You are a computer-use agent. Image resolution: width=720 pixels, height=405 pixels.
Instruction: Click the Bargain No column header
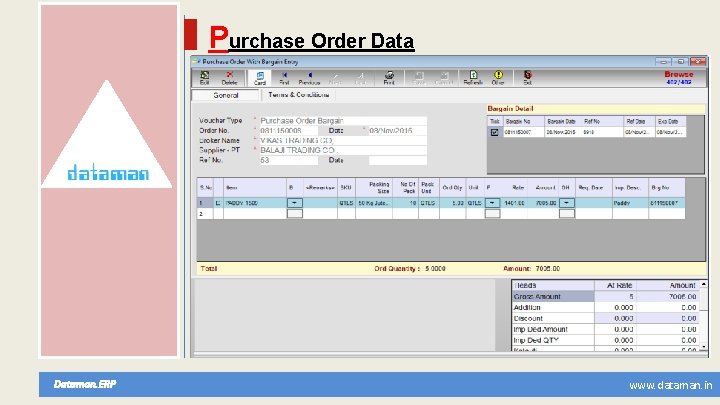524,122
